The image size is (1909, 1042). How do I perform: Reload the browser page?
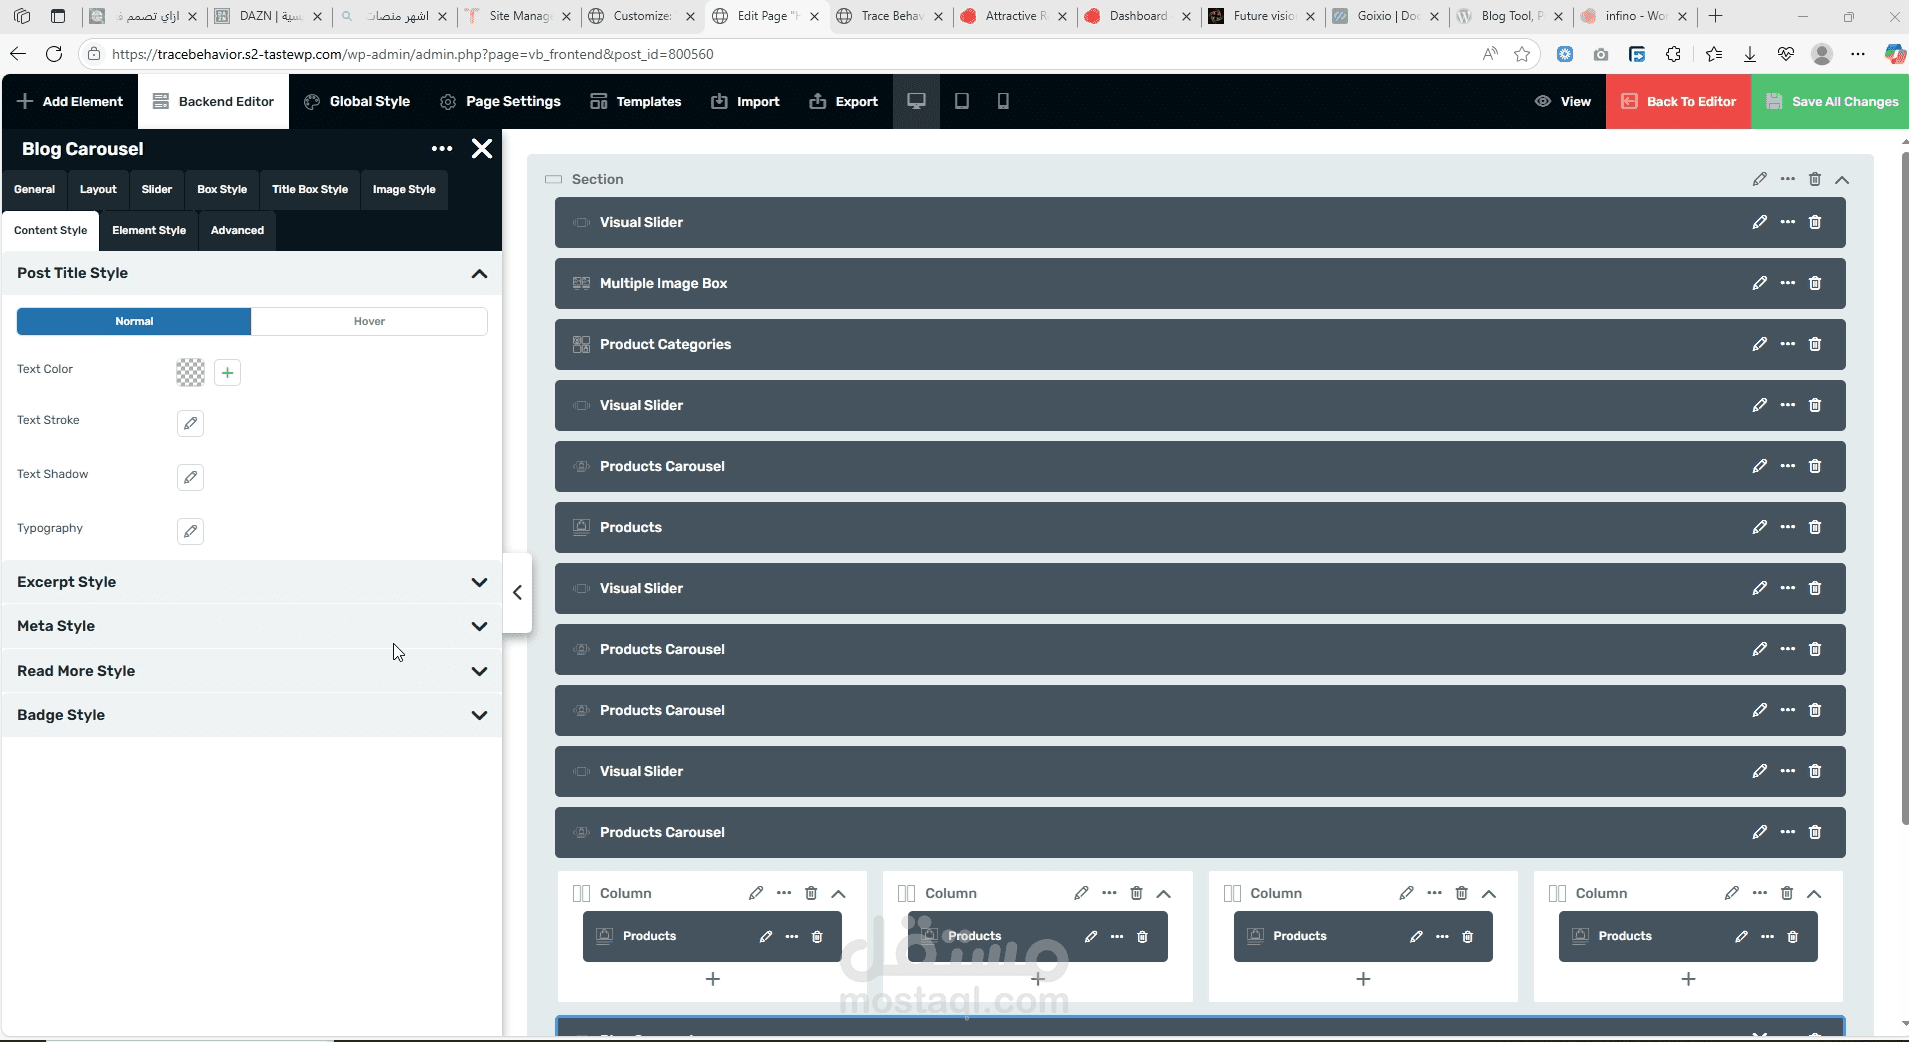point(54,54)
